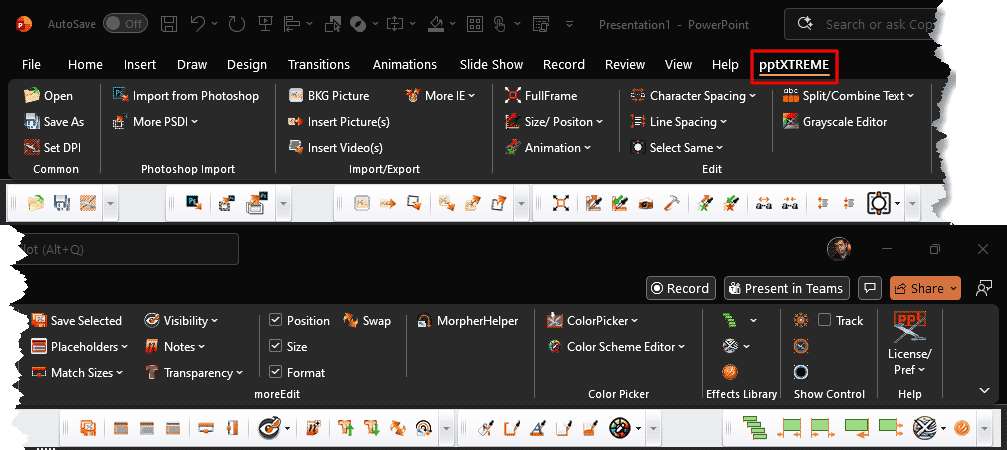
Task: Switch to the Insert tab
Action: [x=140, y=64]
